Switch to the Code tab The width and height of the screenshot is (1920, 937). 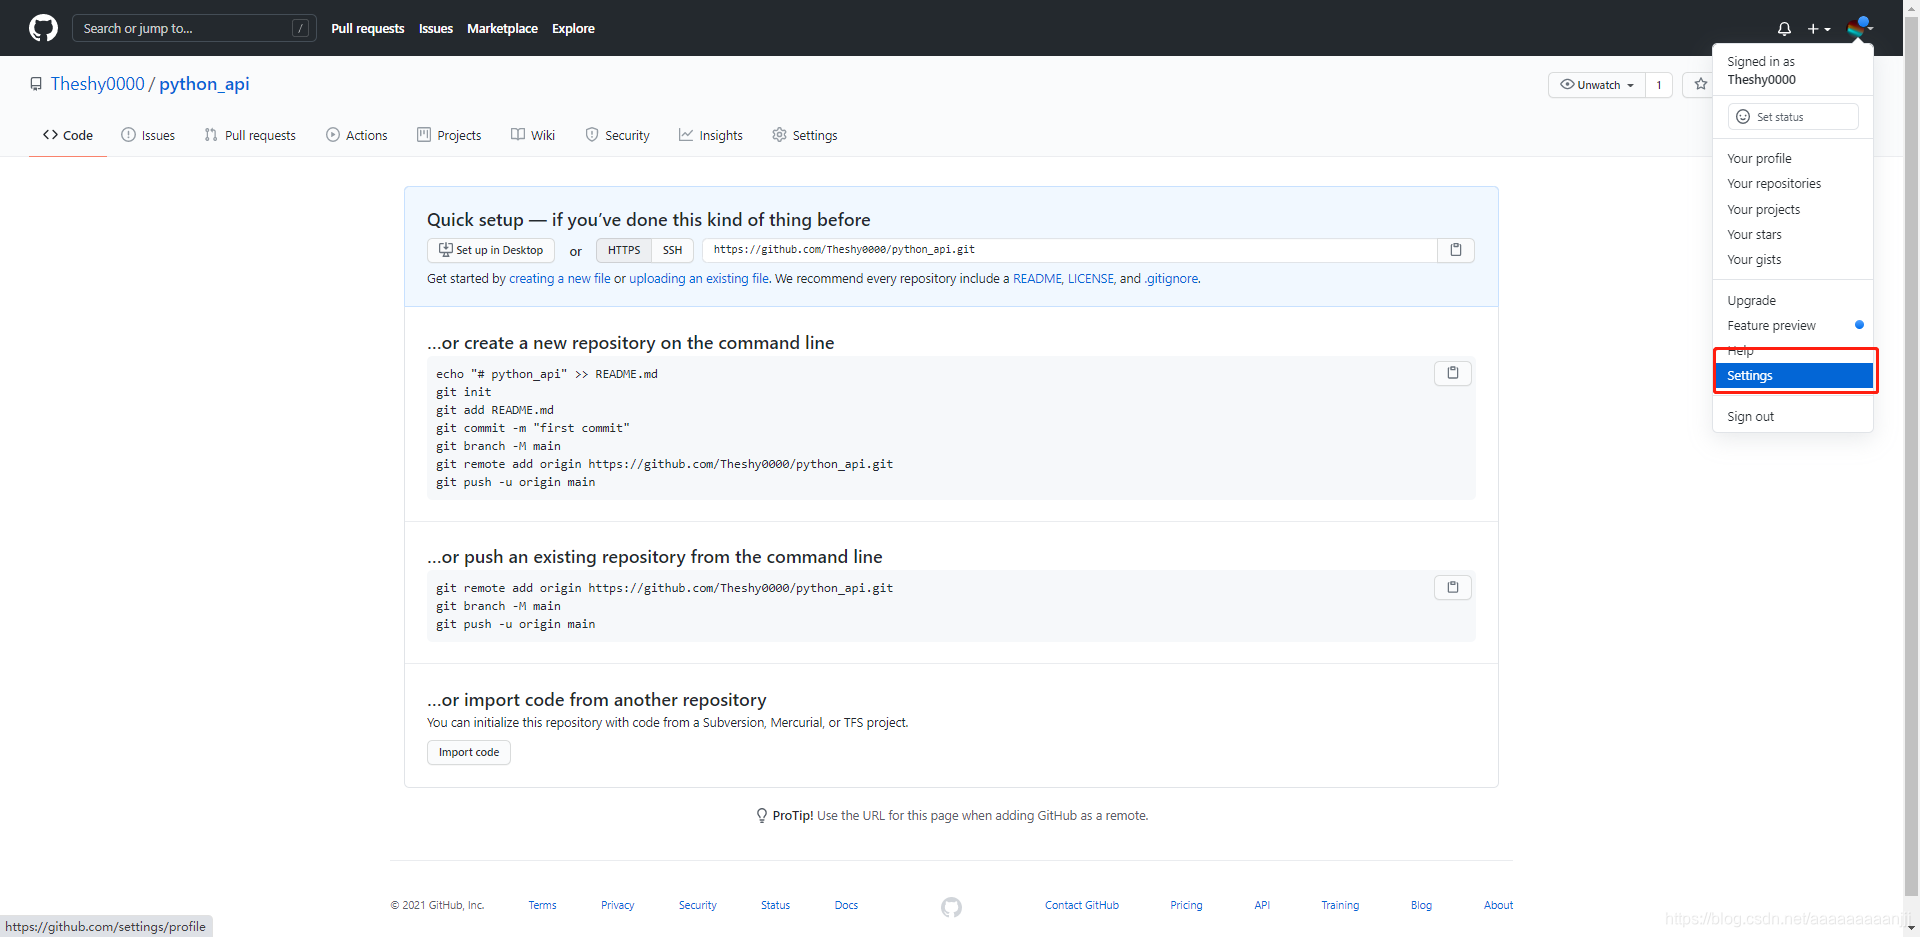point(68,135)
